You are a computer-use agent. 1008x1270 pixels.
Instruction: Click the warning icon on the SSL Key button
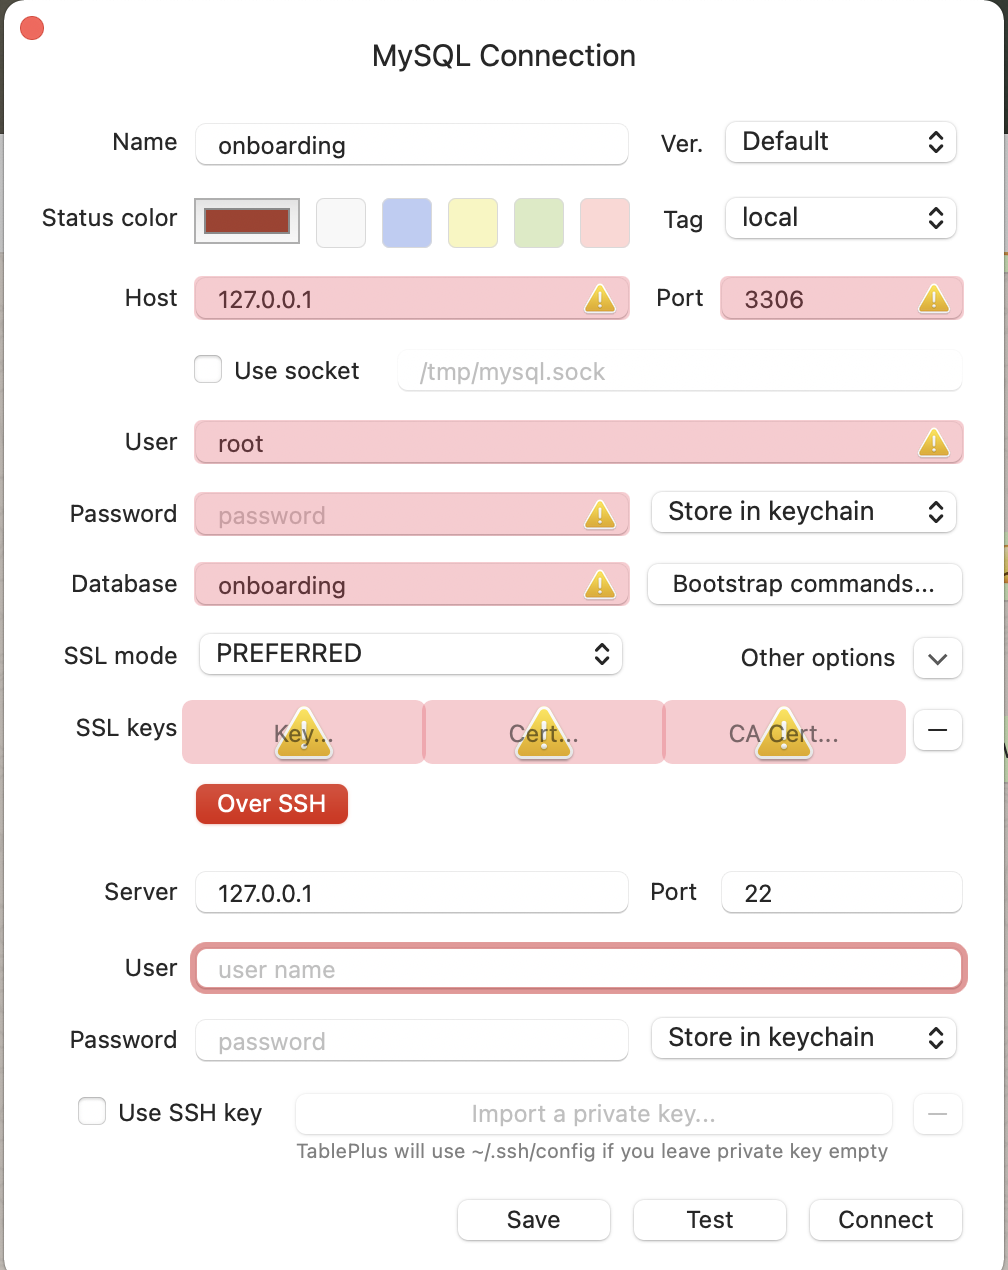303,733
